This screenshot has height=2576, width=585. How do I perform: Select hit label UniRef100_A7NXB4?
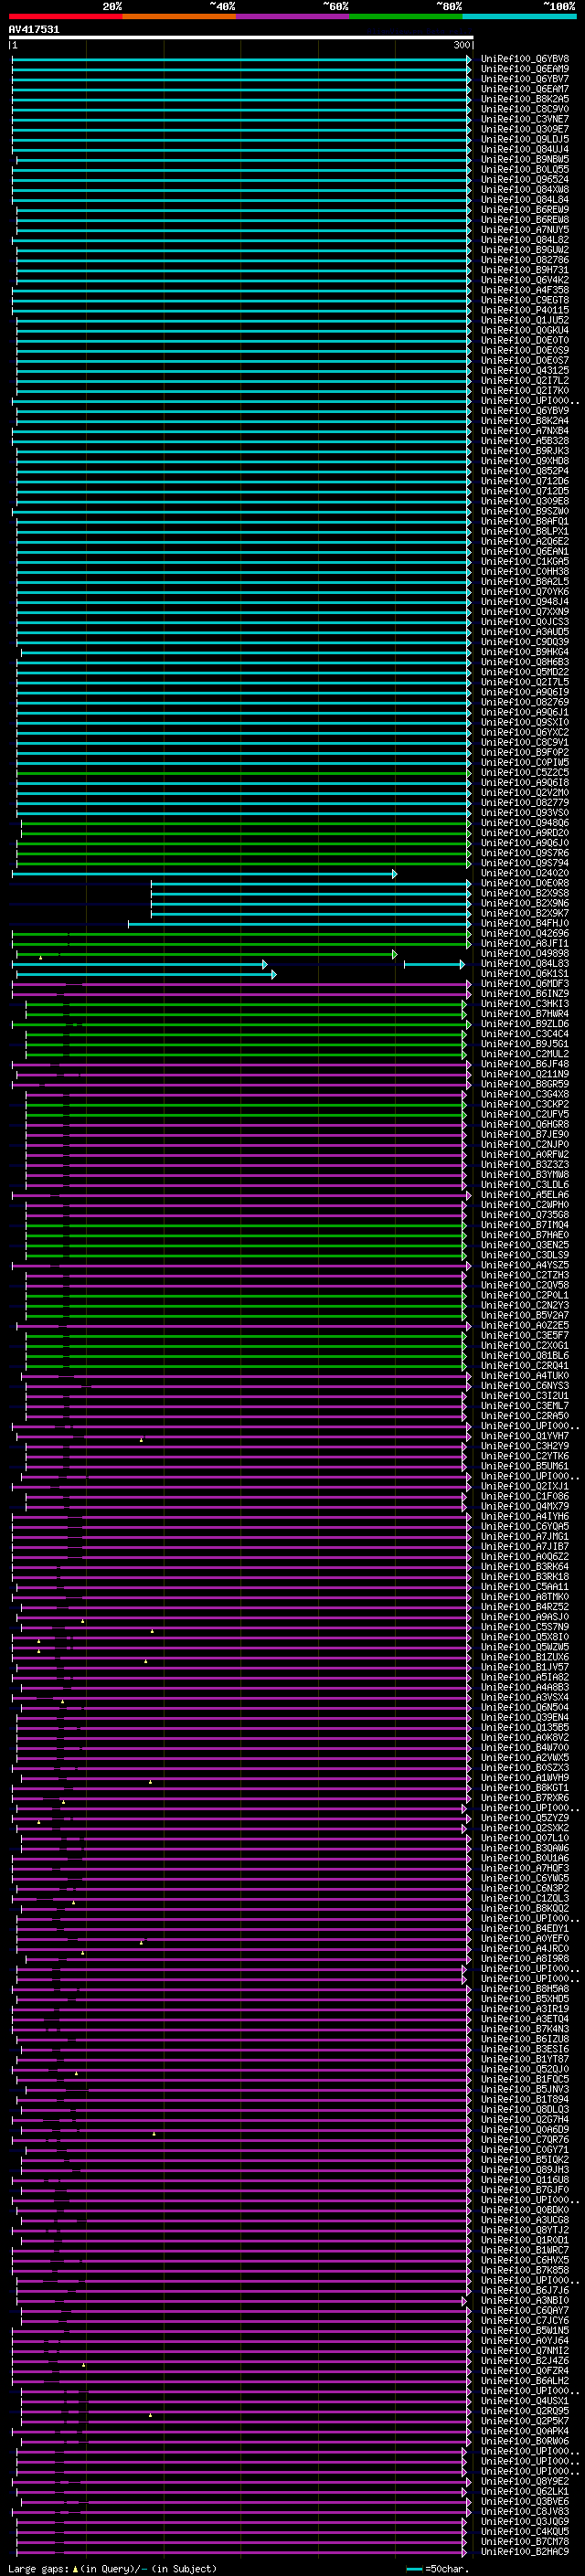coord(525,431)
